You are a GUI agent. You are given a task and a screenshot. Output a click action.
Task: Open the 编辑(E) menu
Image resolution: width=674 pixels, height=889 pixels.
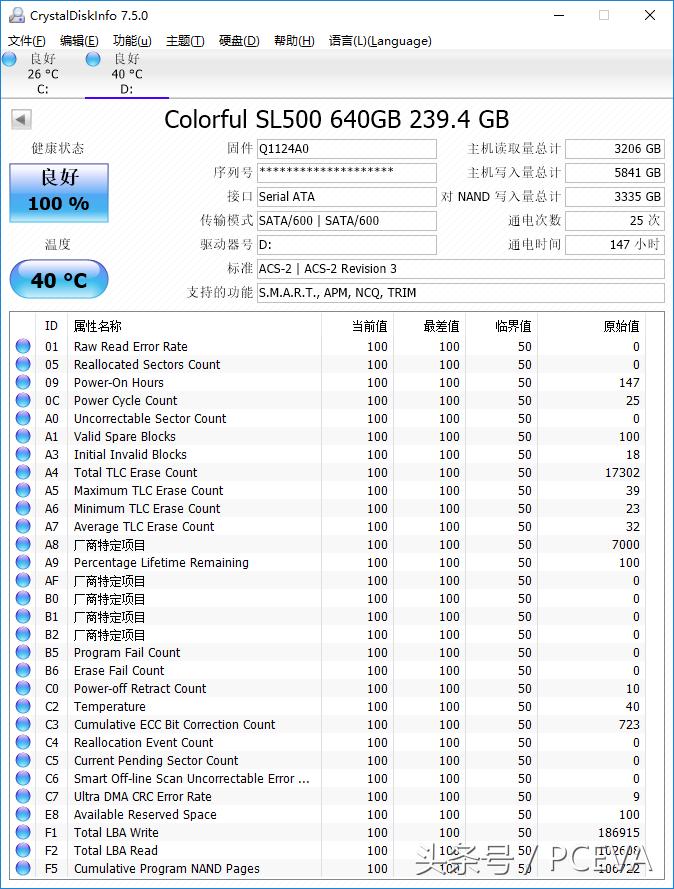[79, 41]
